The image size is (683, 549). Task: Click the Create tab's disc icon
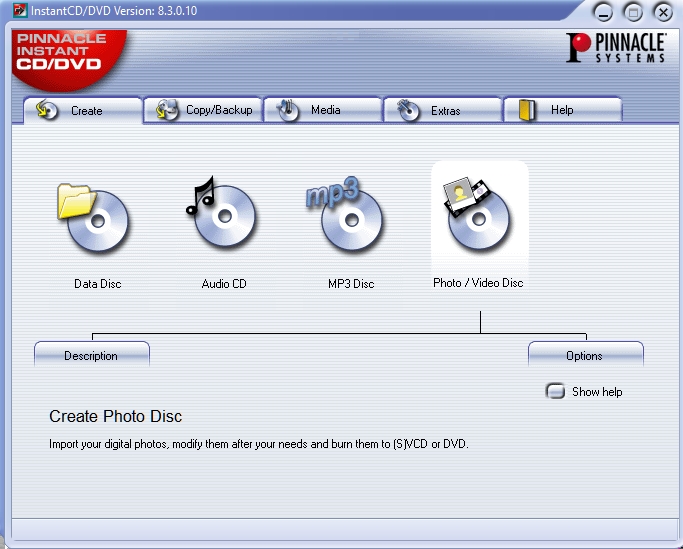point(47,110)
